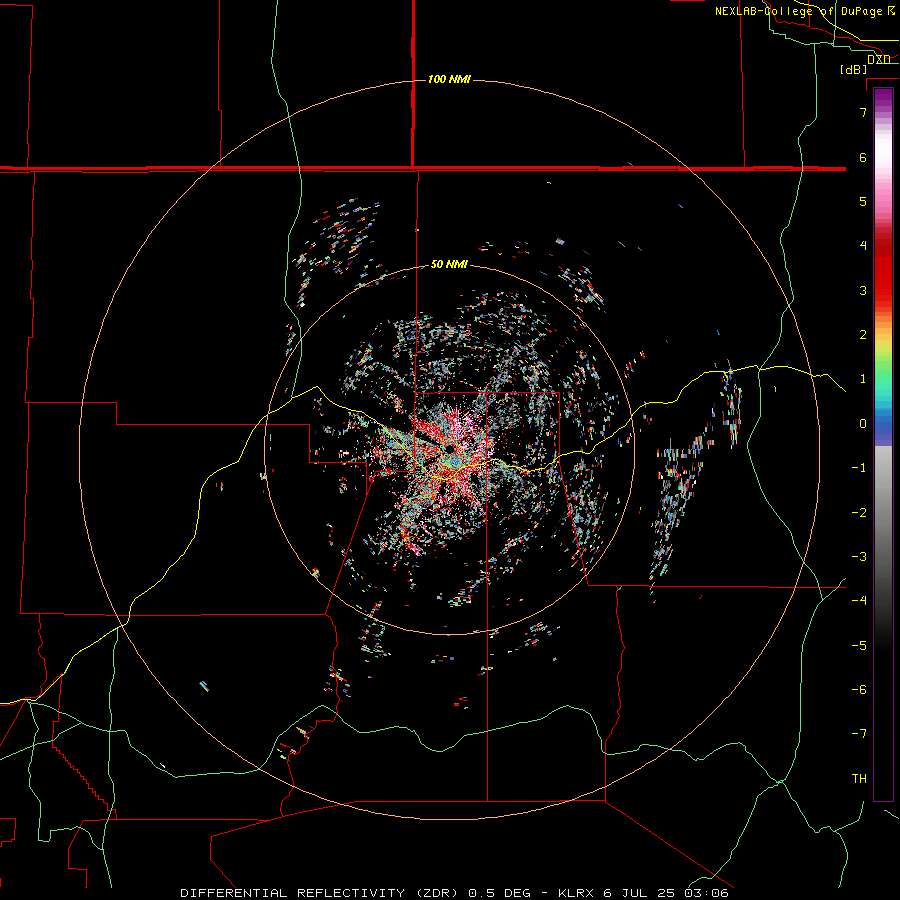Click the scale label -5
The width and height of the screenshot is (900, 900).
(x=859, y=646)
